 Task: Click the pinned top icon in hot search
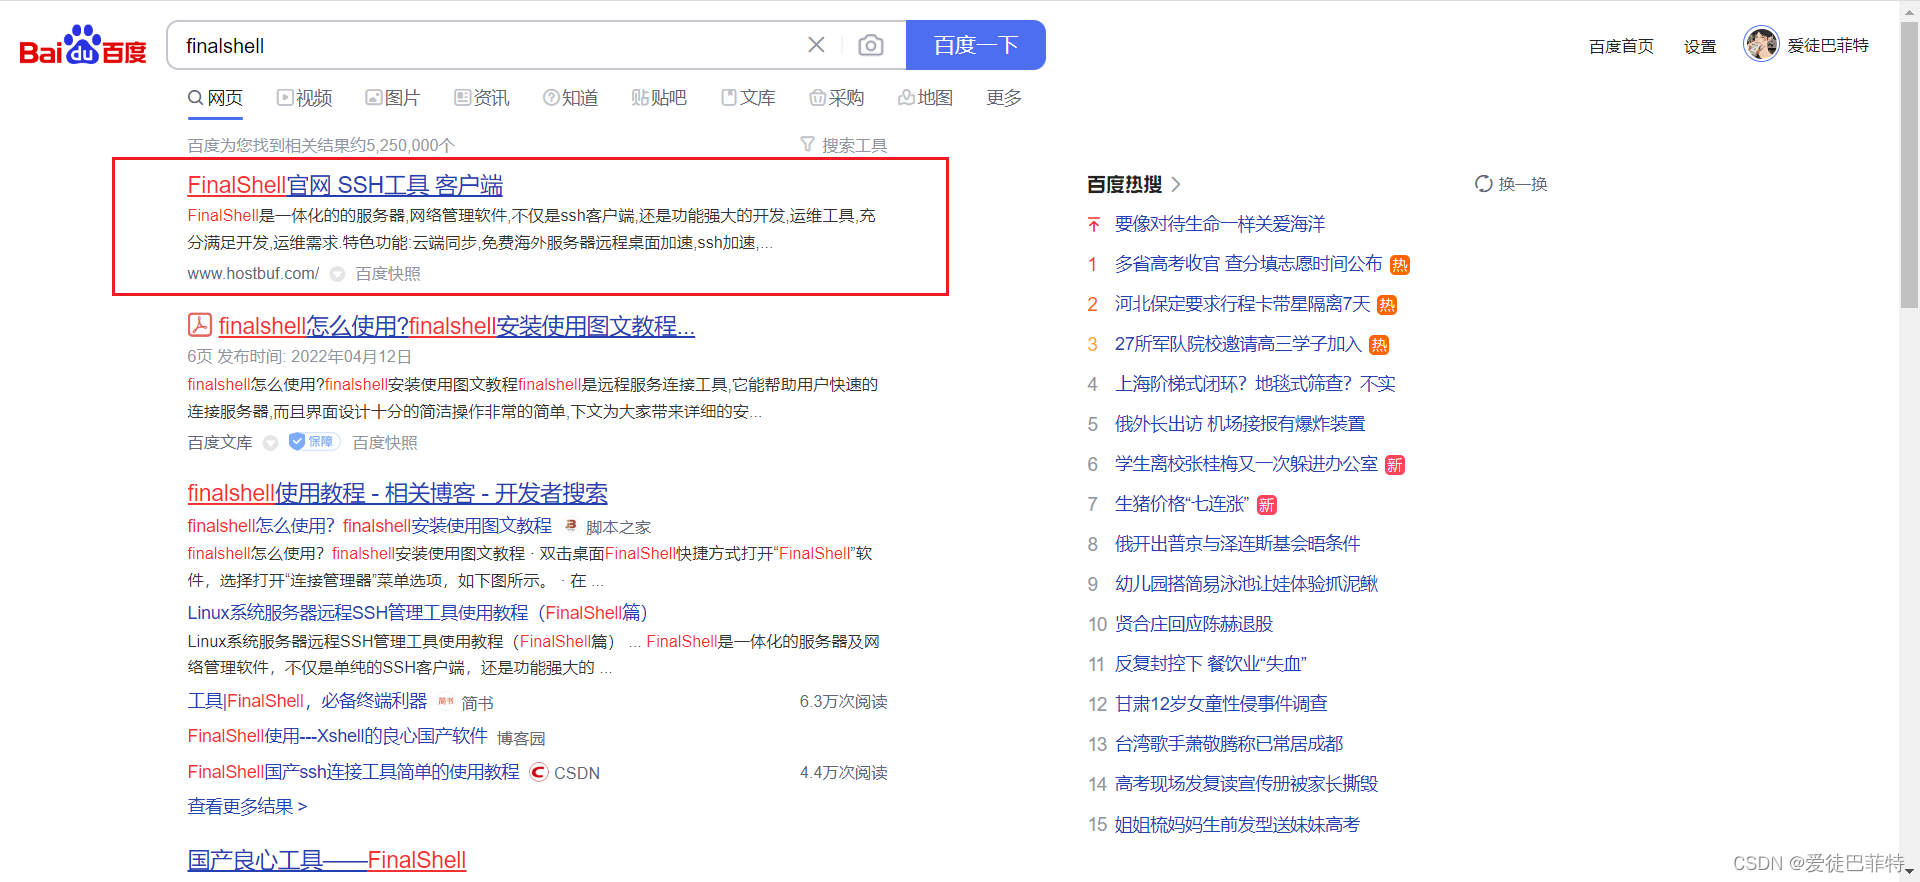coord(1094,224)
